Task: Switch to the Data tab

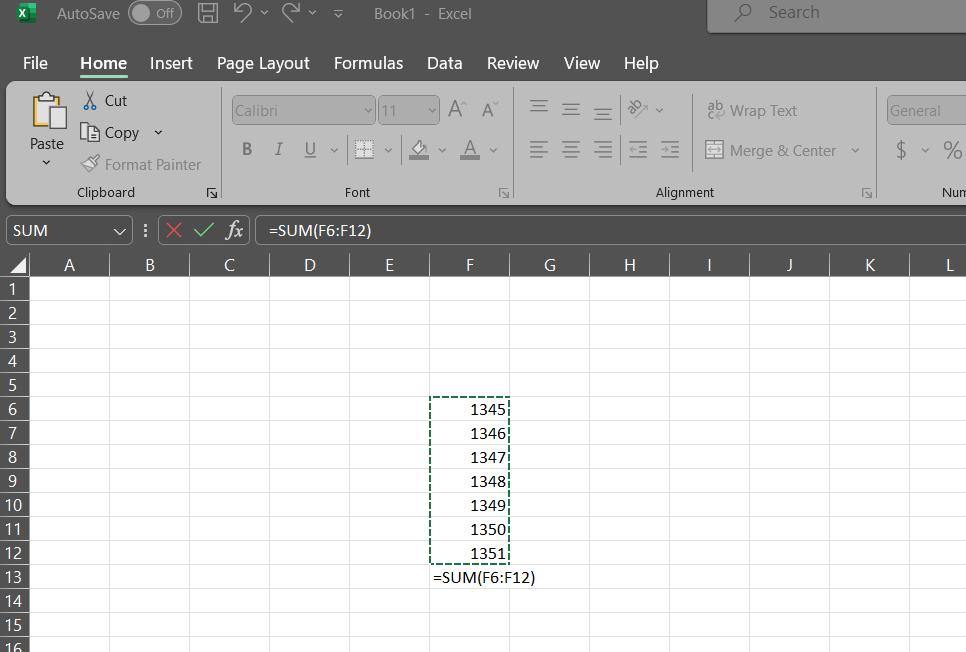Action: point(445,63)
